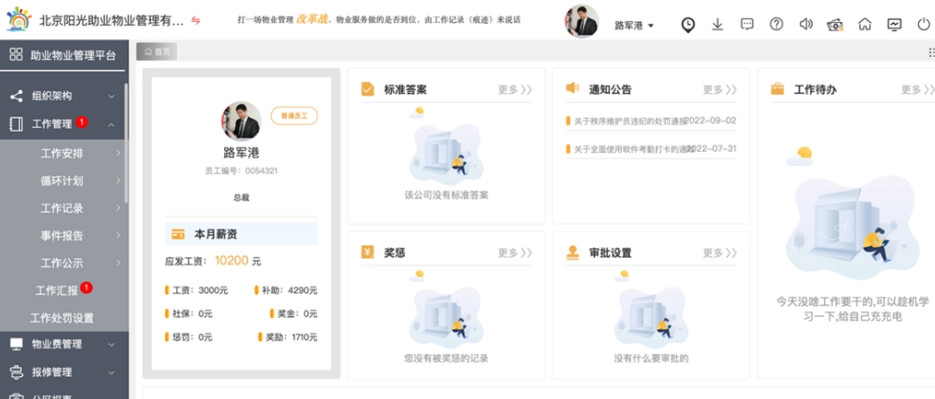Click the power logout icon
Screen dimensions: 935x399
[924, 24]
